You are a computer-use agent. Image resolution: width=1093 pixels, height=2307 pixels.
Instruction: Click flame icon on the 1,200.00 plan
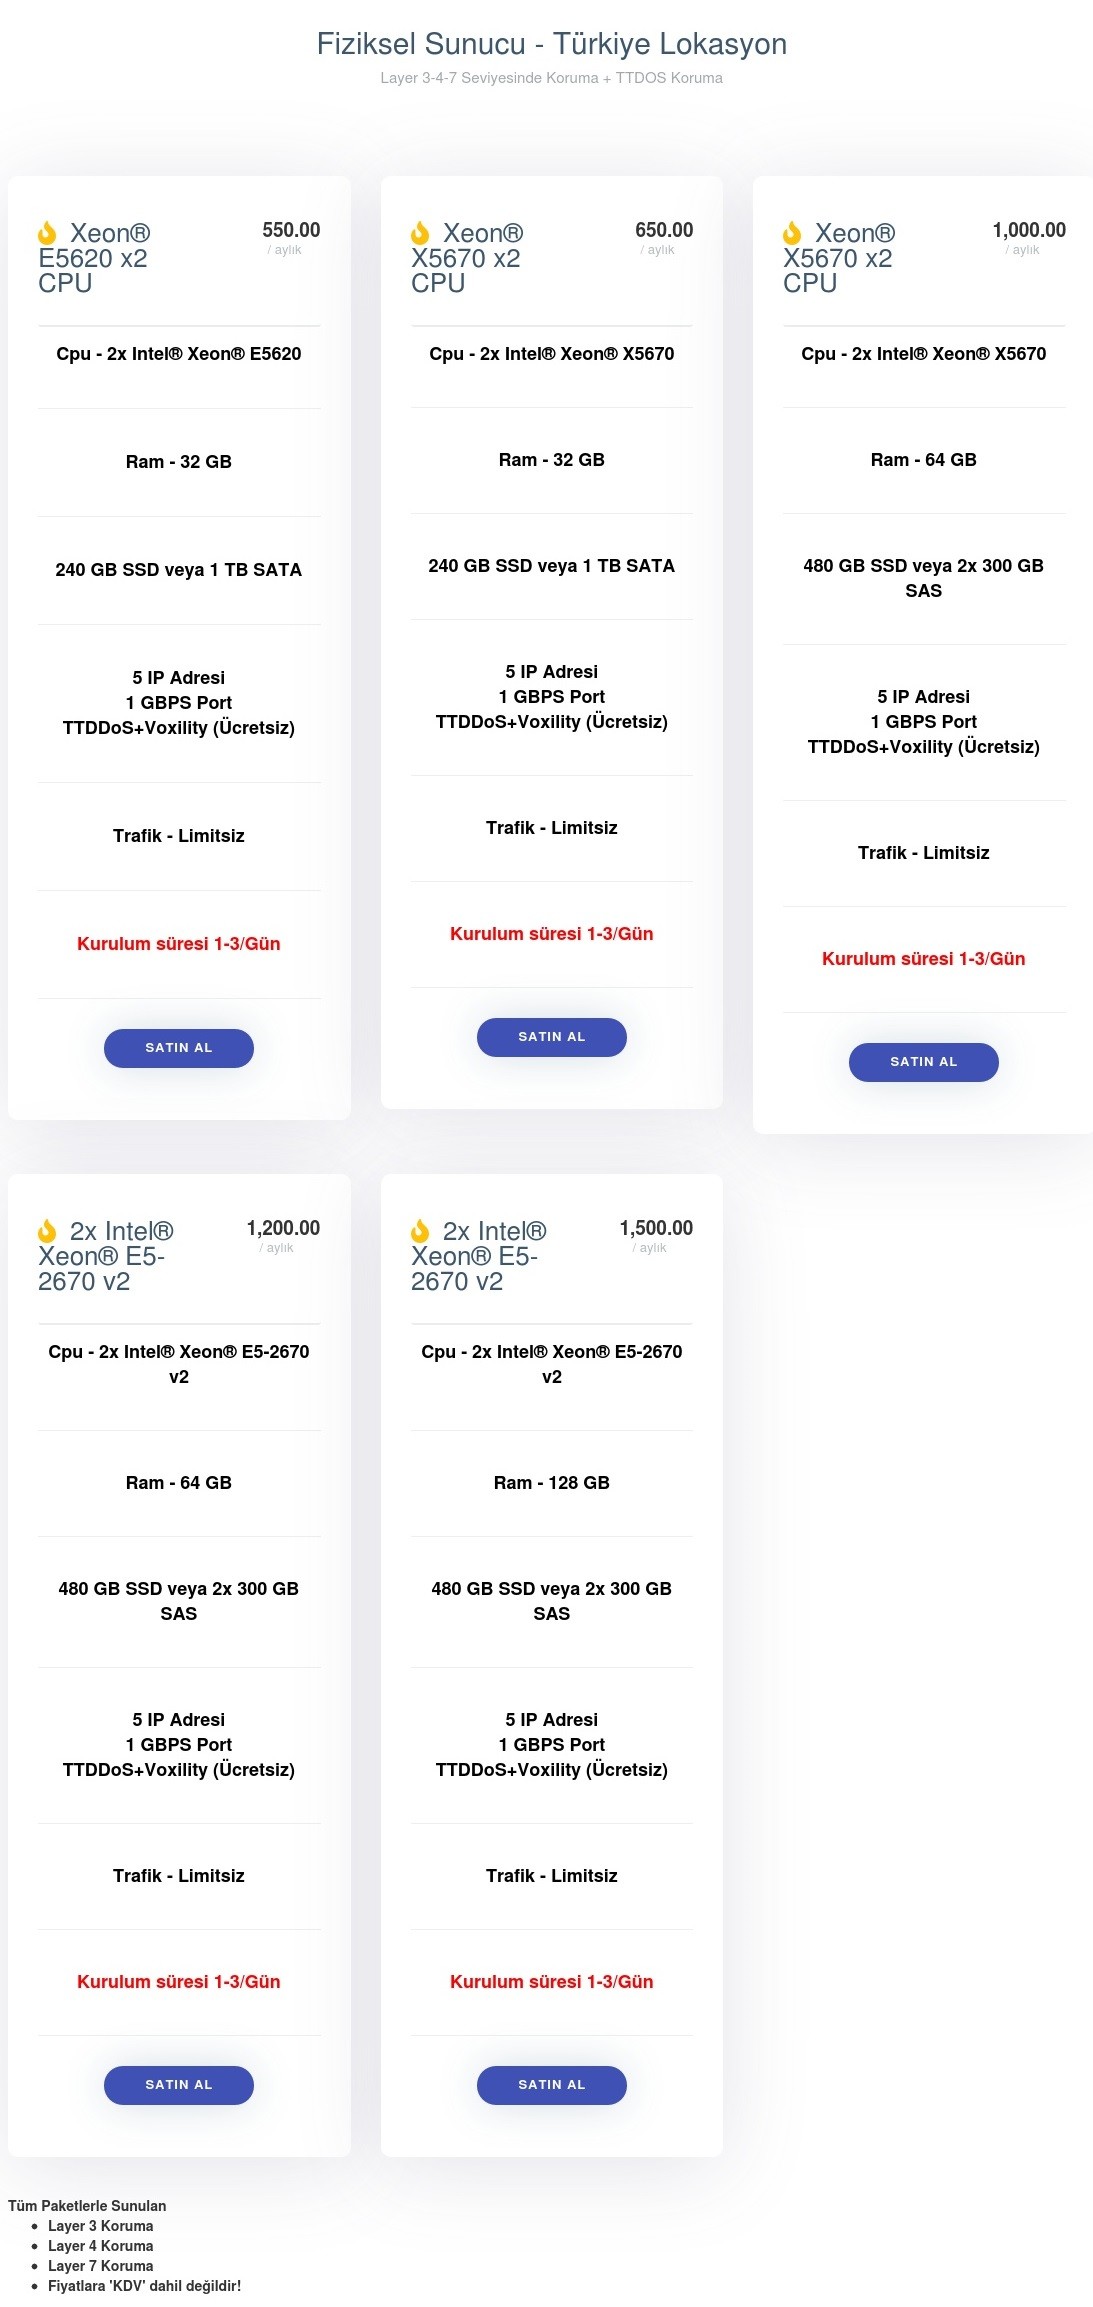(x=47, y=1231)
